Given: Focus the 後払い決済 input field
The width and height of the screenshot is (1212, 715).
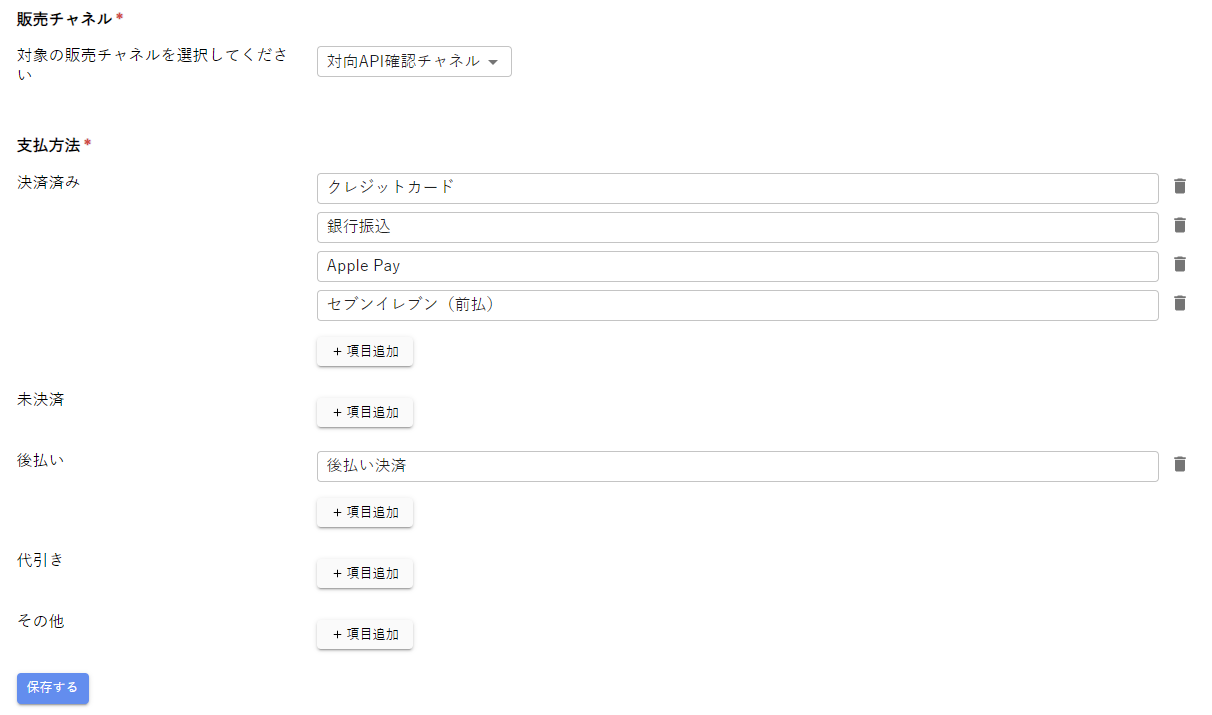Looking at the screenshot, I should (738, 466).
